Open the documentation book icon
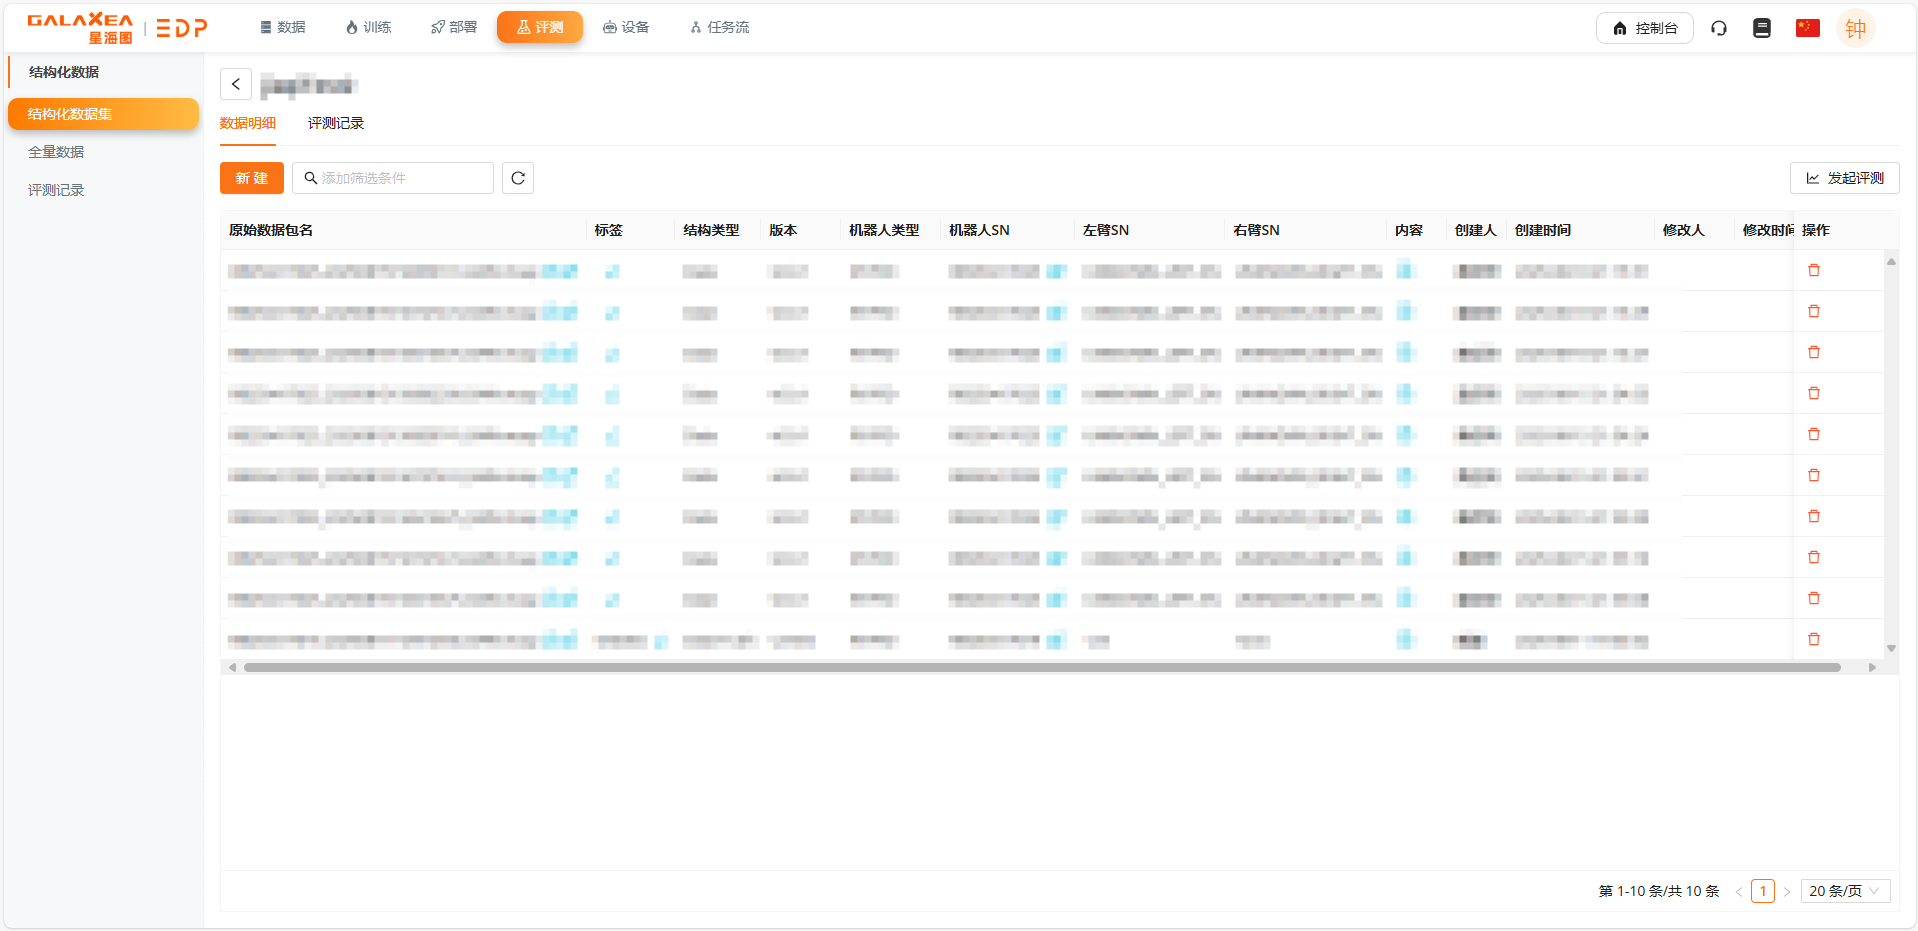Screen dimensions: 1918x931 point(1762,28)
